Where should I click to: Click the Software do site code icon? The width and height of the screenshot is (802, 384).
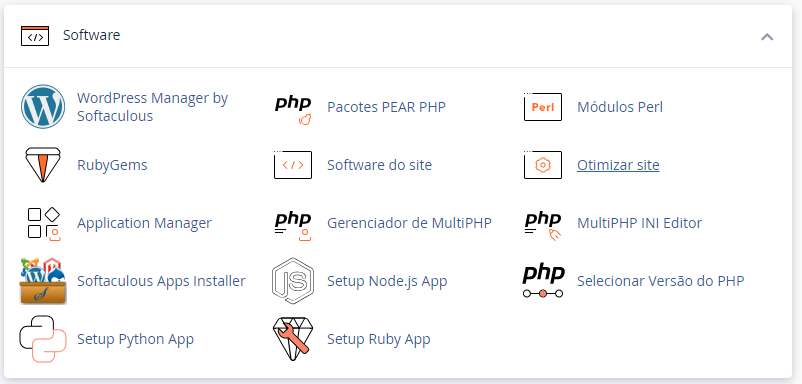293,165
